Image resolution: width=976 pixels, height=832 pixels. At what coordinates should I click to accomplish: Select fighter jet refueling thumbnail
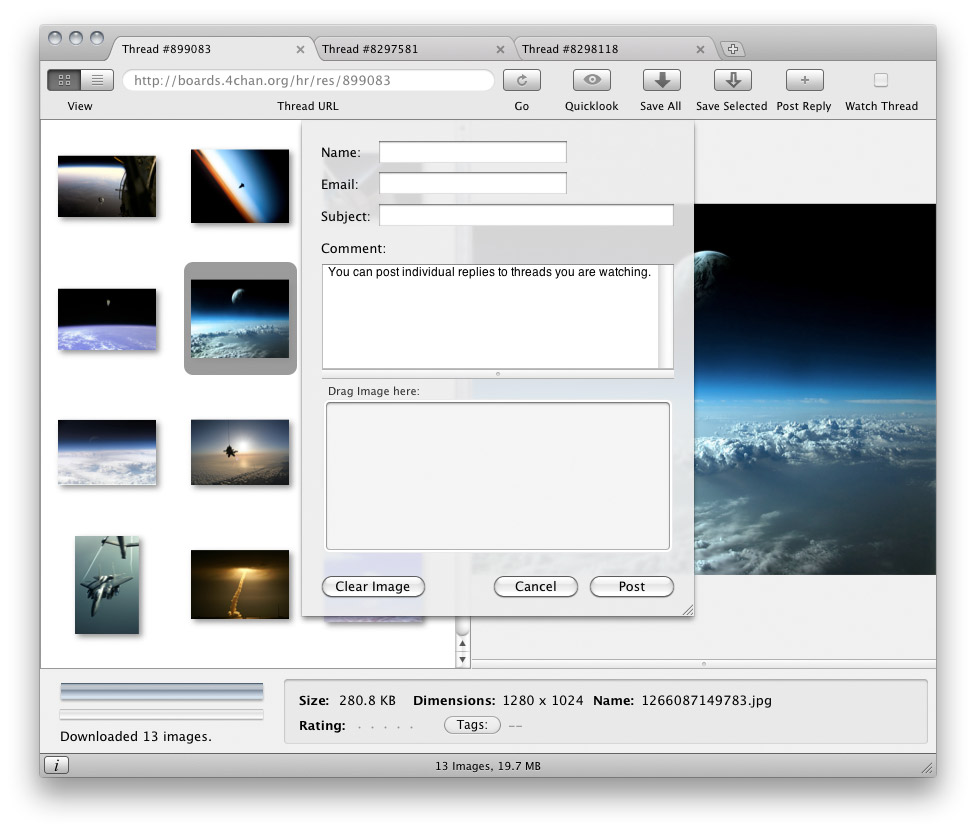click(107, 585)
